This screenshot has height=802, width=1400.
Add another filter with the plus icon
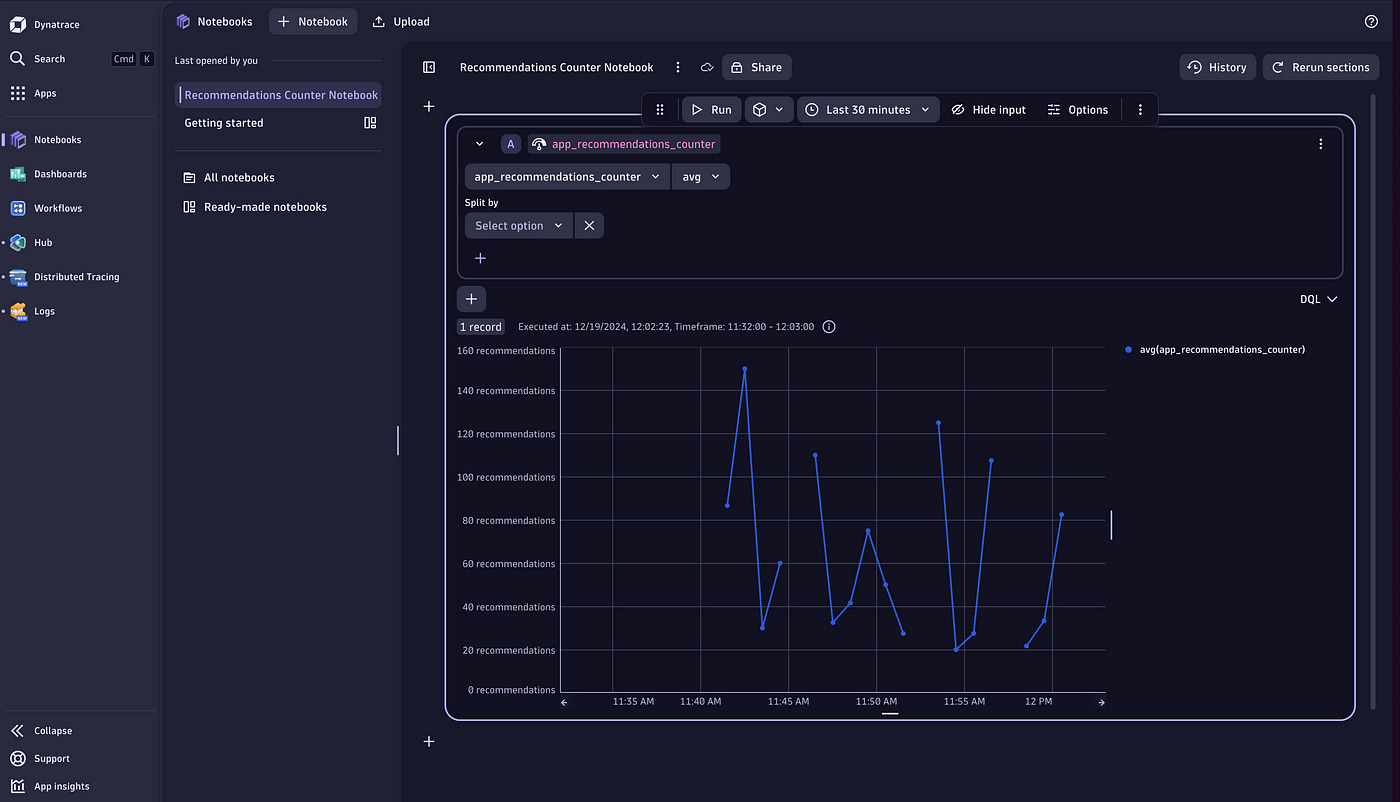(x=480, y=258)
